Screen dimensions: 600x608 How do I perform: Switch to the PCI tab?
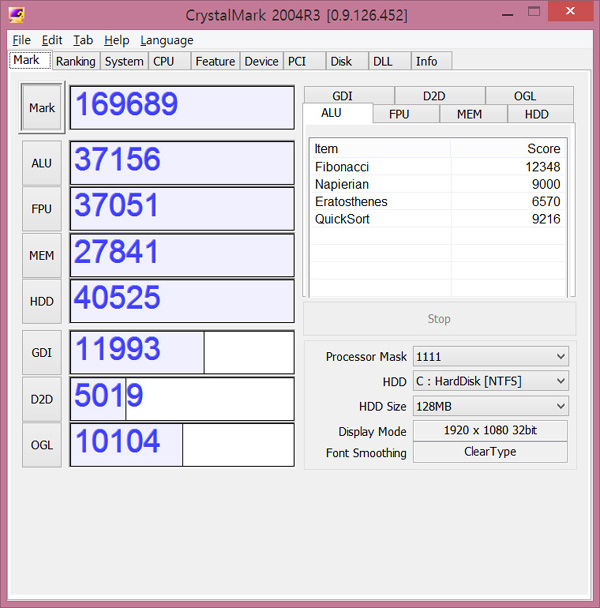(x=304, y=61)
